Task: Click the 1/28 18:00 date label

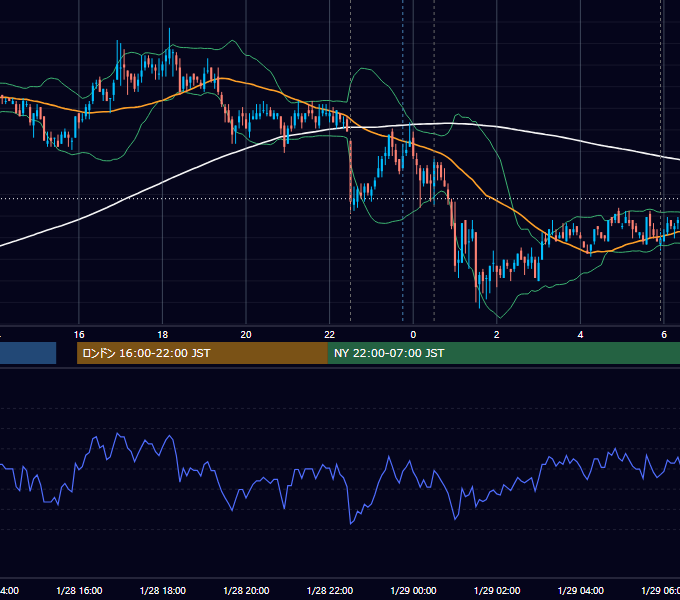Action: point(163,590)
